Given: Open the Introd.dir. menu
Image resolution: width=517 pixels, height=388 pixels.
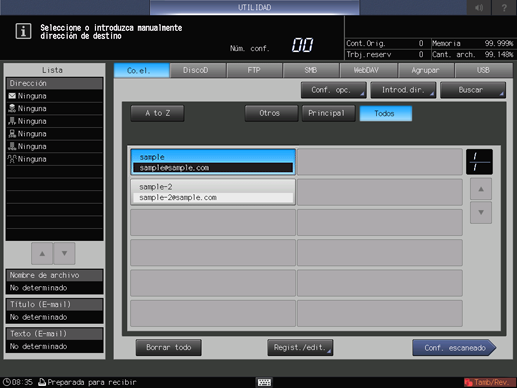Looking at the screenshot, I should tap(403, 90).
